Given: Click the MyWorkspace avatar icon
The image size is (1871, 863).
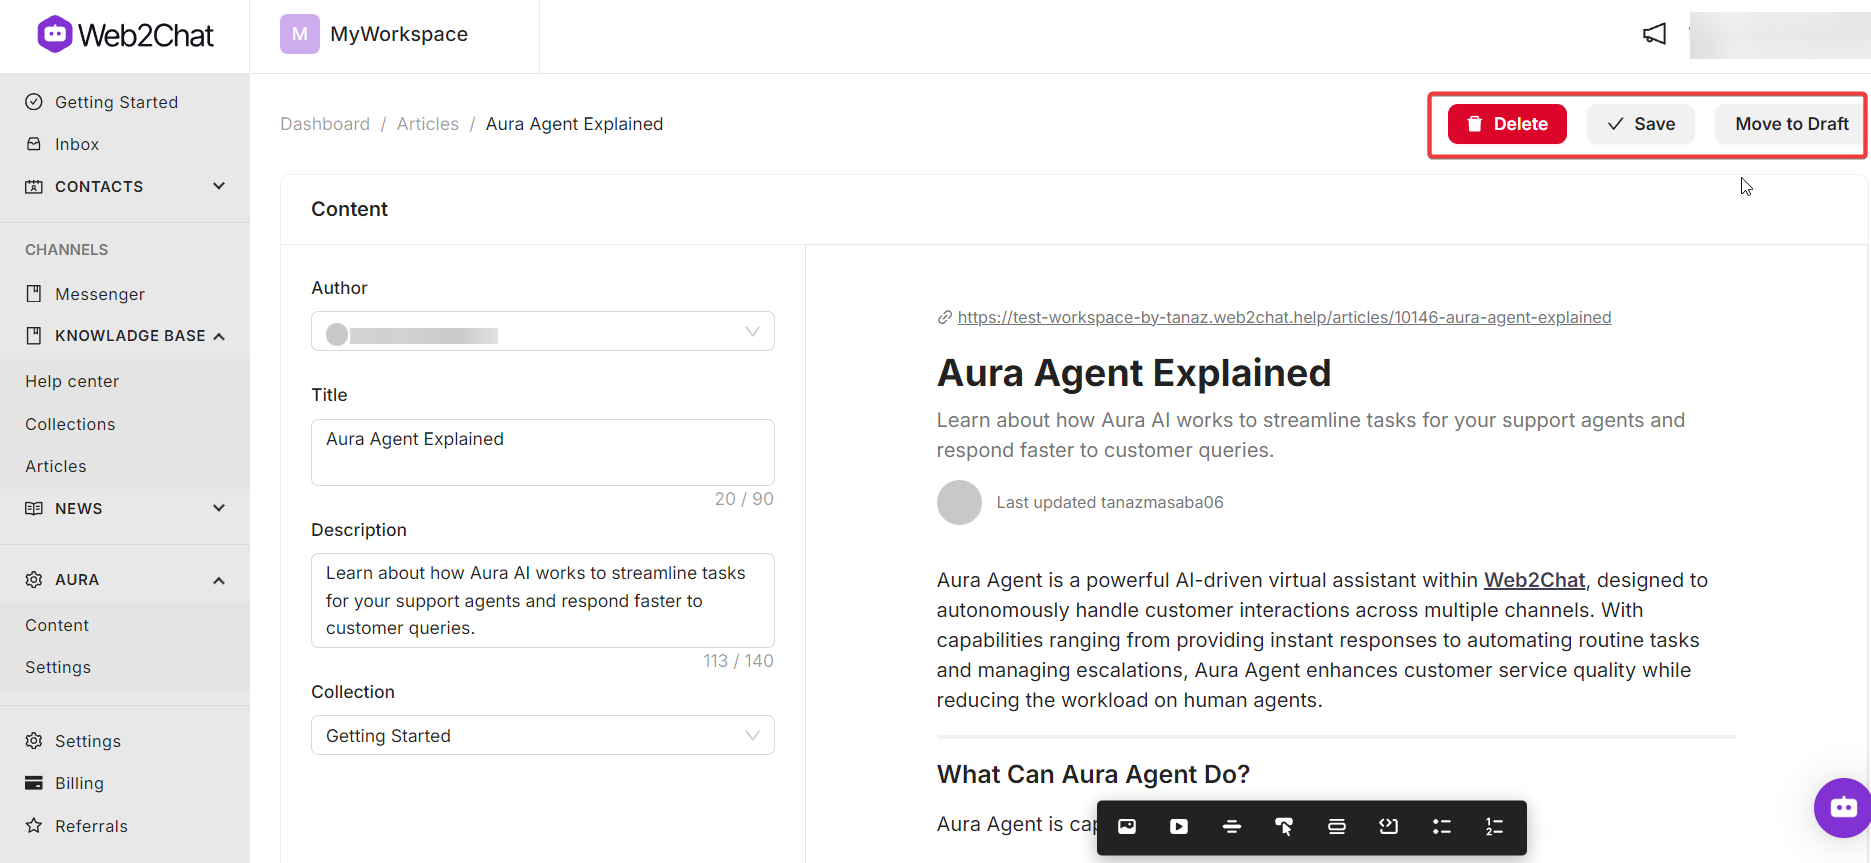Looking at the screenshot, I should coord(300,34).
